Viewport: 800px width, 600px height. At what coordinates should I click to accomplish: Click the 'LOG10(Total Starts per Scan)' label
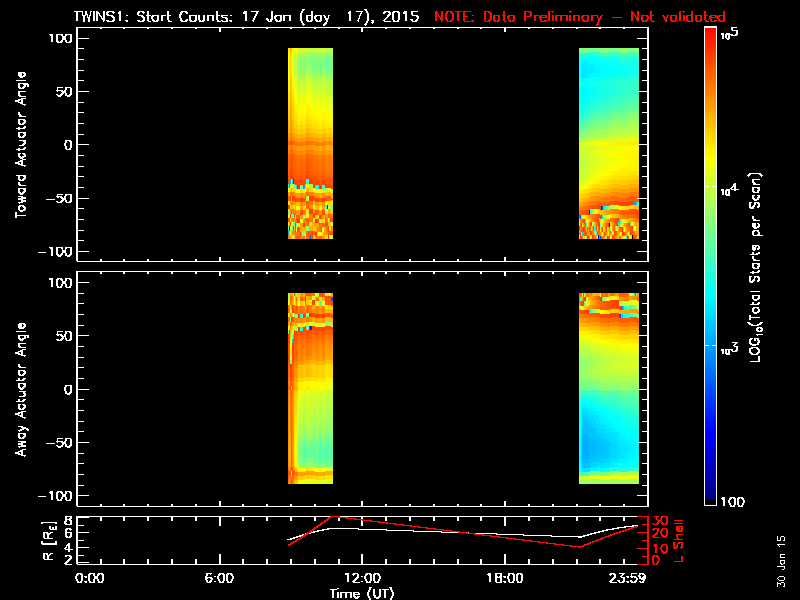[755, 267]
